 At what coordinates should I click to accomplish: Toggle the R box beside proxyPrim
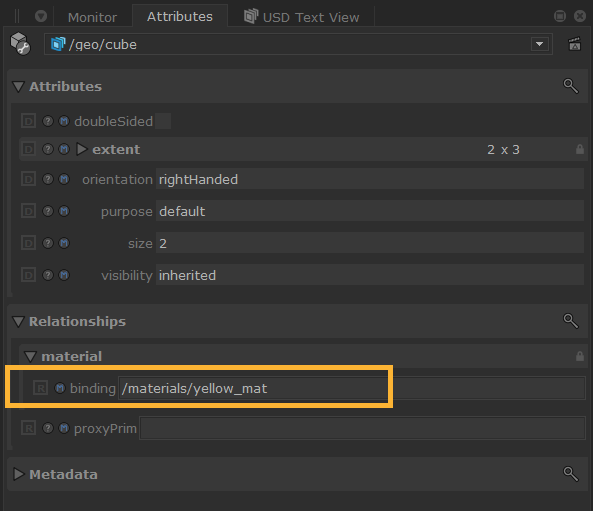coord(28,428)
